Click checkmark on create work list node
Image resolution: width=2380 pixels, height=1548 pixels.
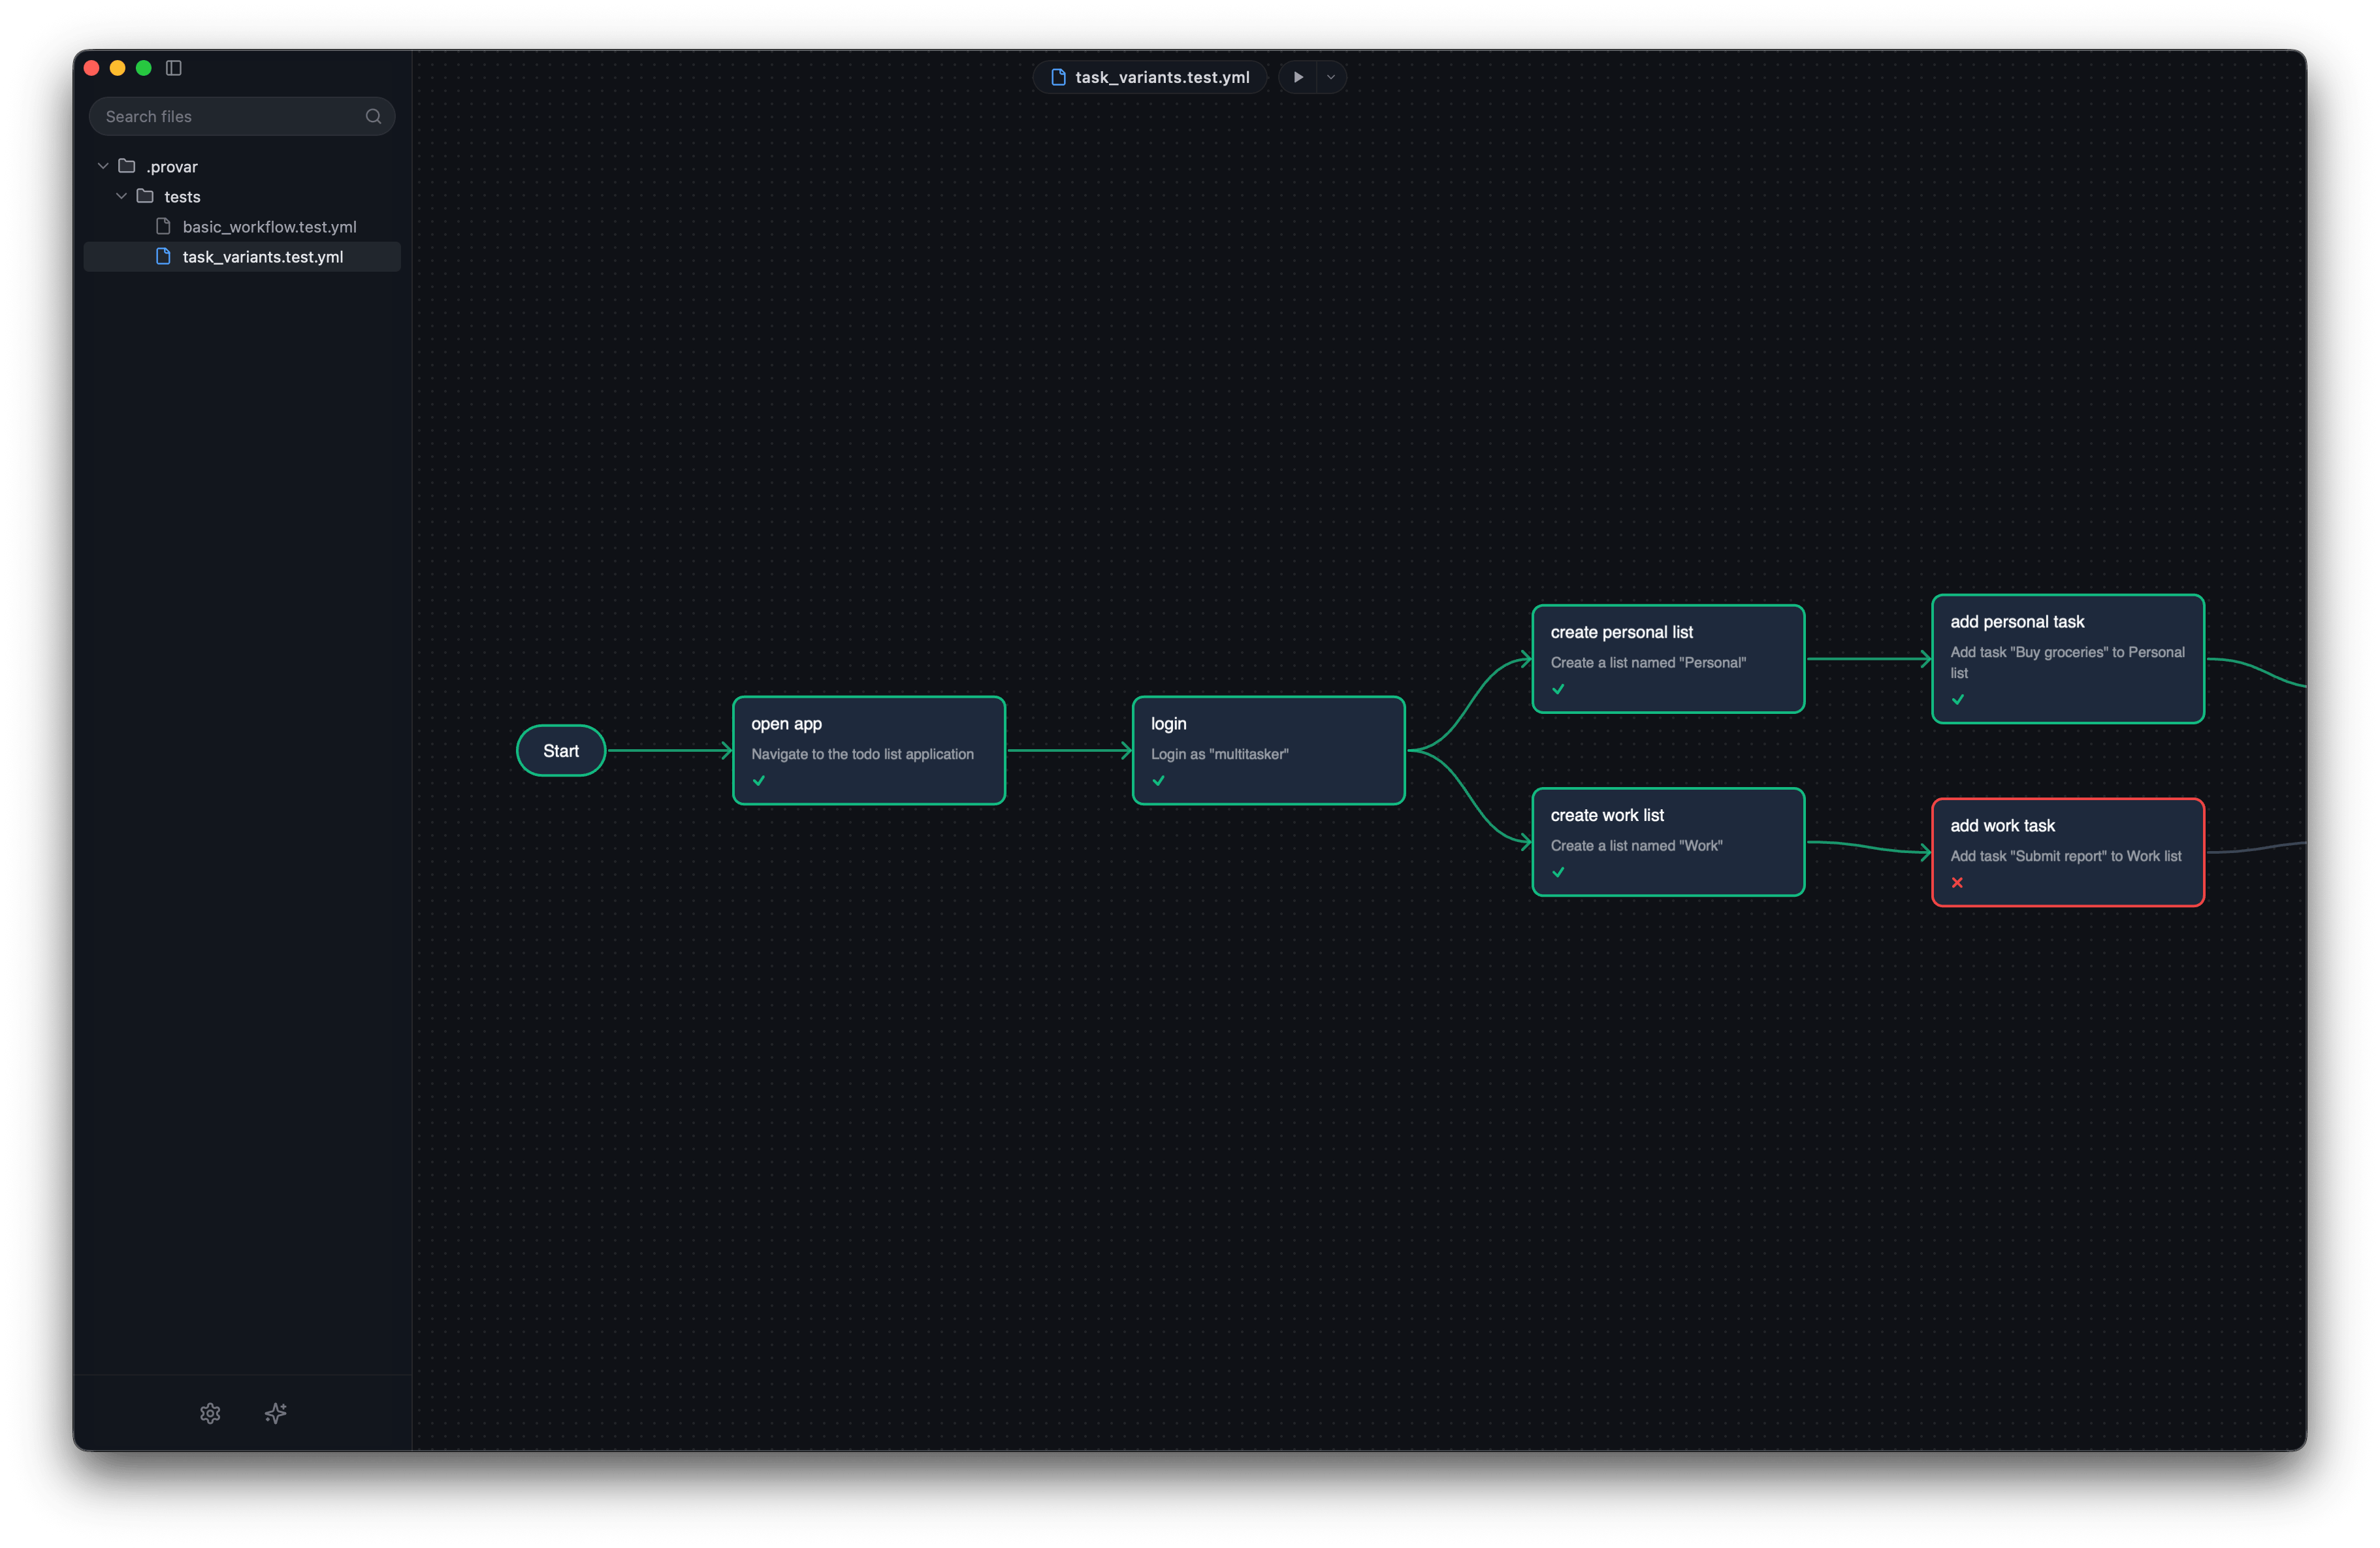coord(1558,872)
